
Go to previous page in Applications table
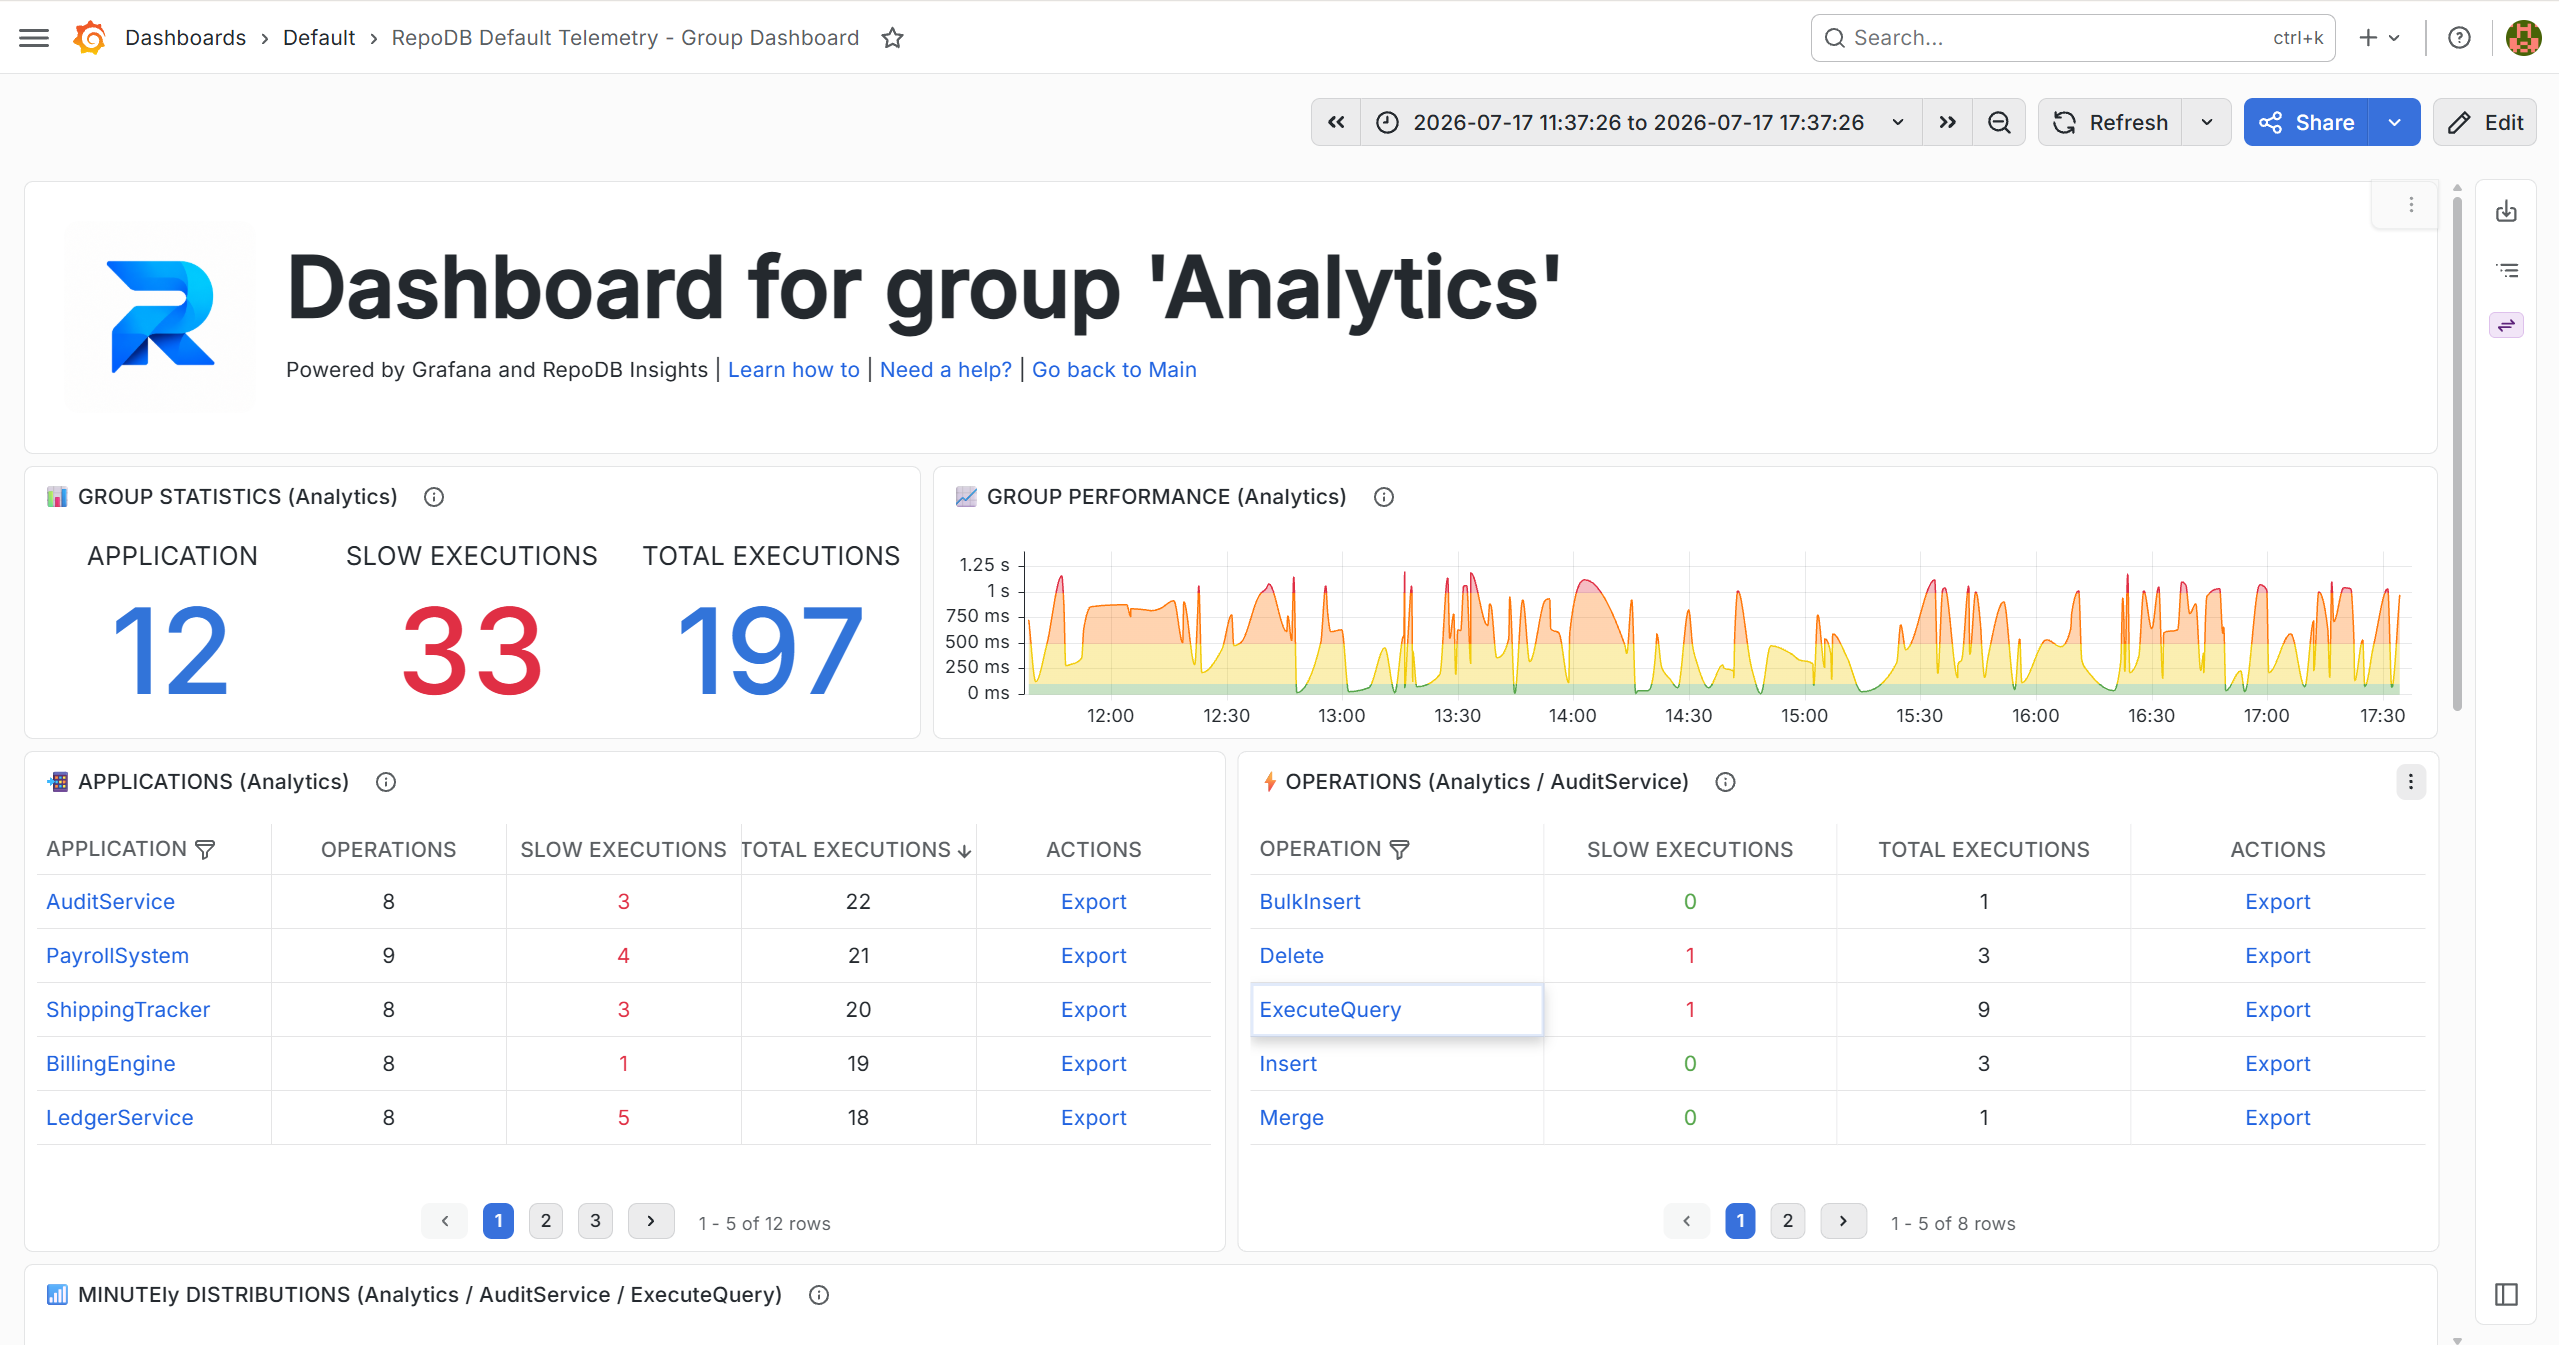pyautogui.click(x=445, y=1221)
